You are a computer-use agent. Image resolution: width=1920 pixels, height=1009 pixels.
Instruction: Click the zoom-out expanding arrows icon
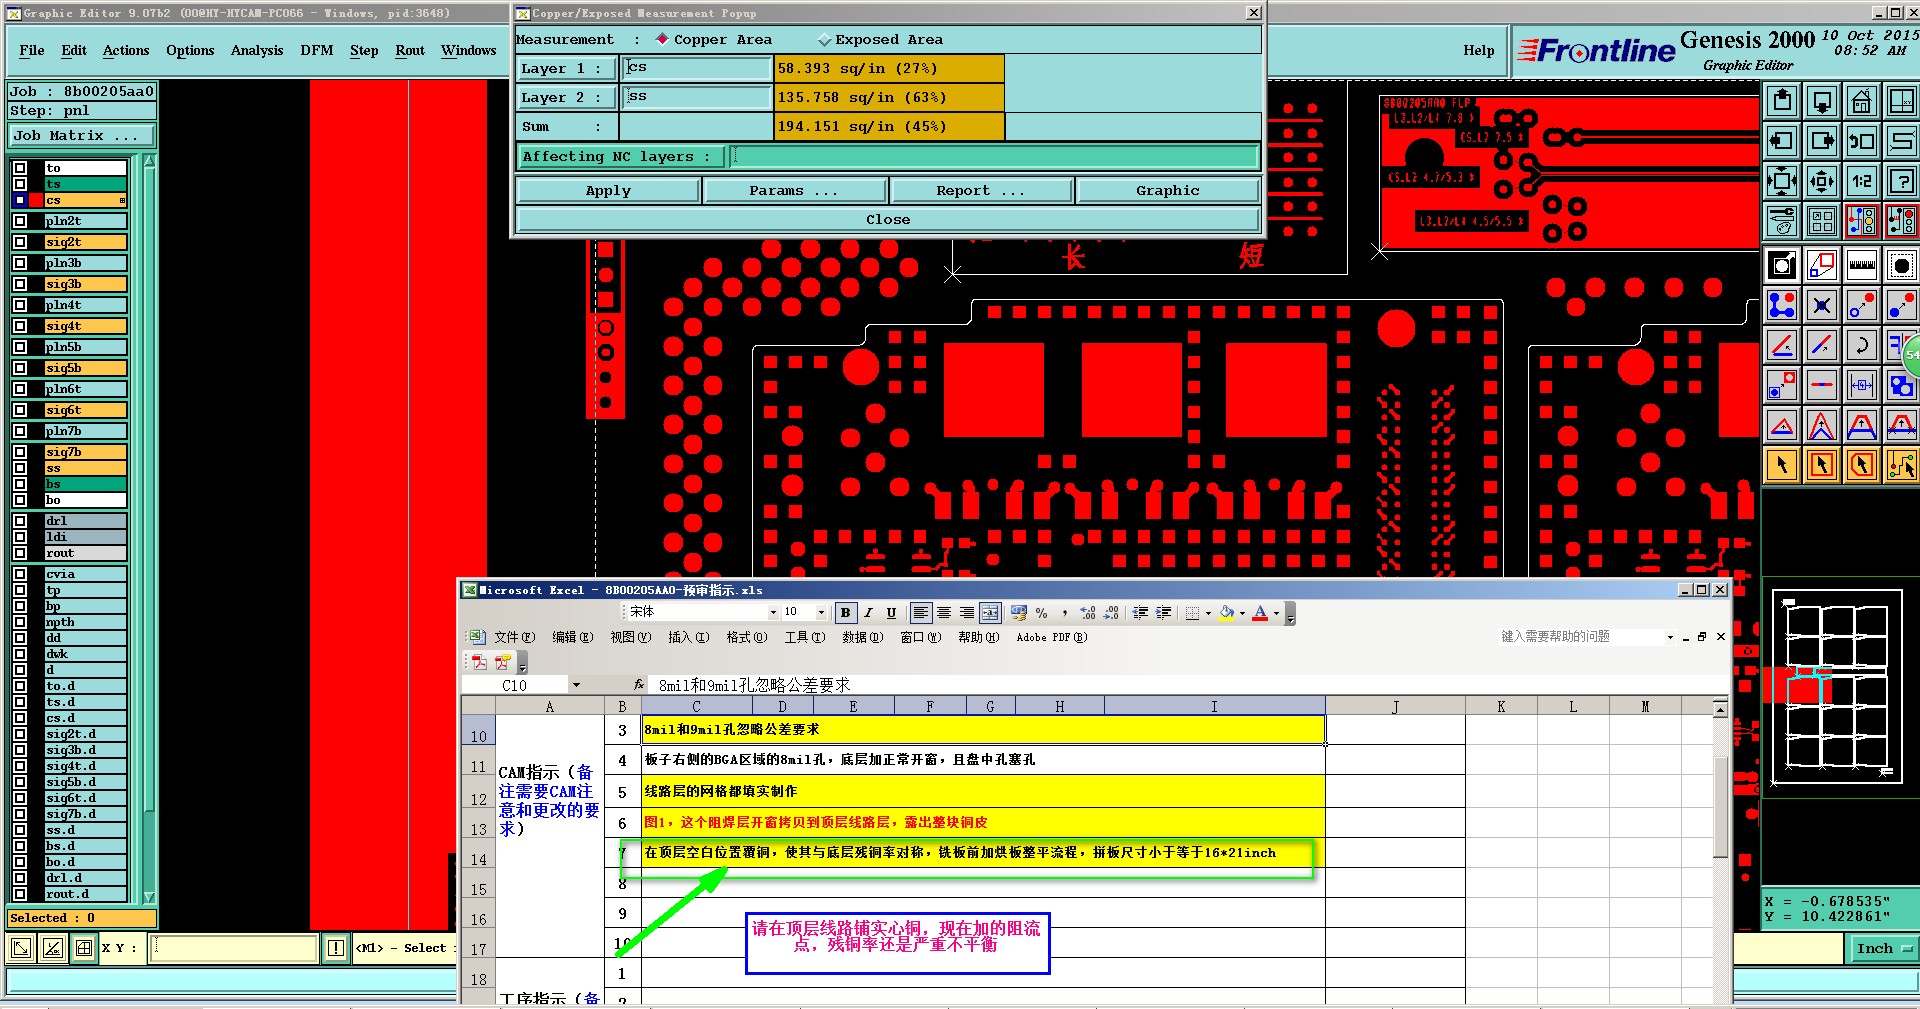1822,181
